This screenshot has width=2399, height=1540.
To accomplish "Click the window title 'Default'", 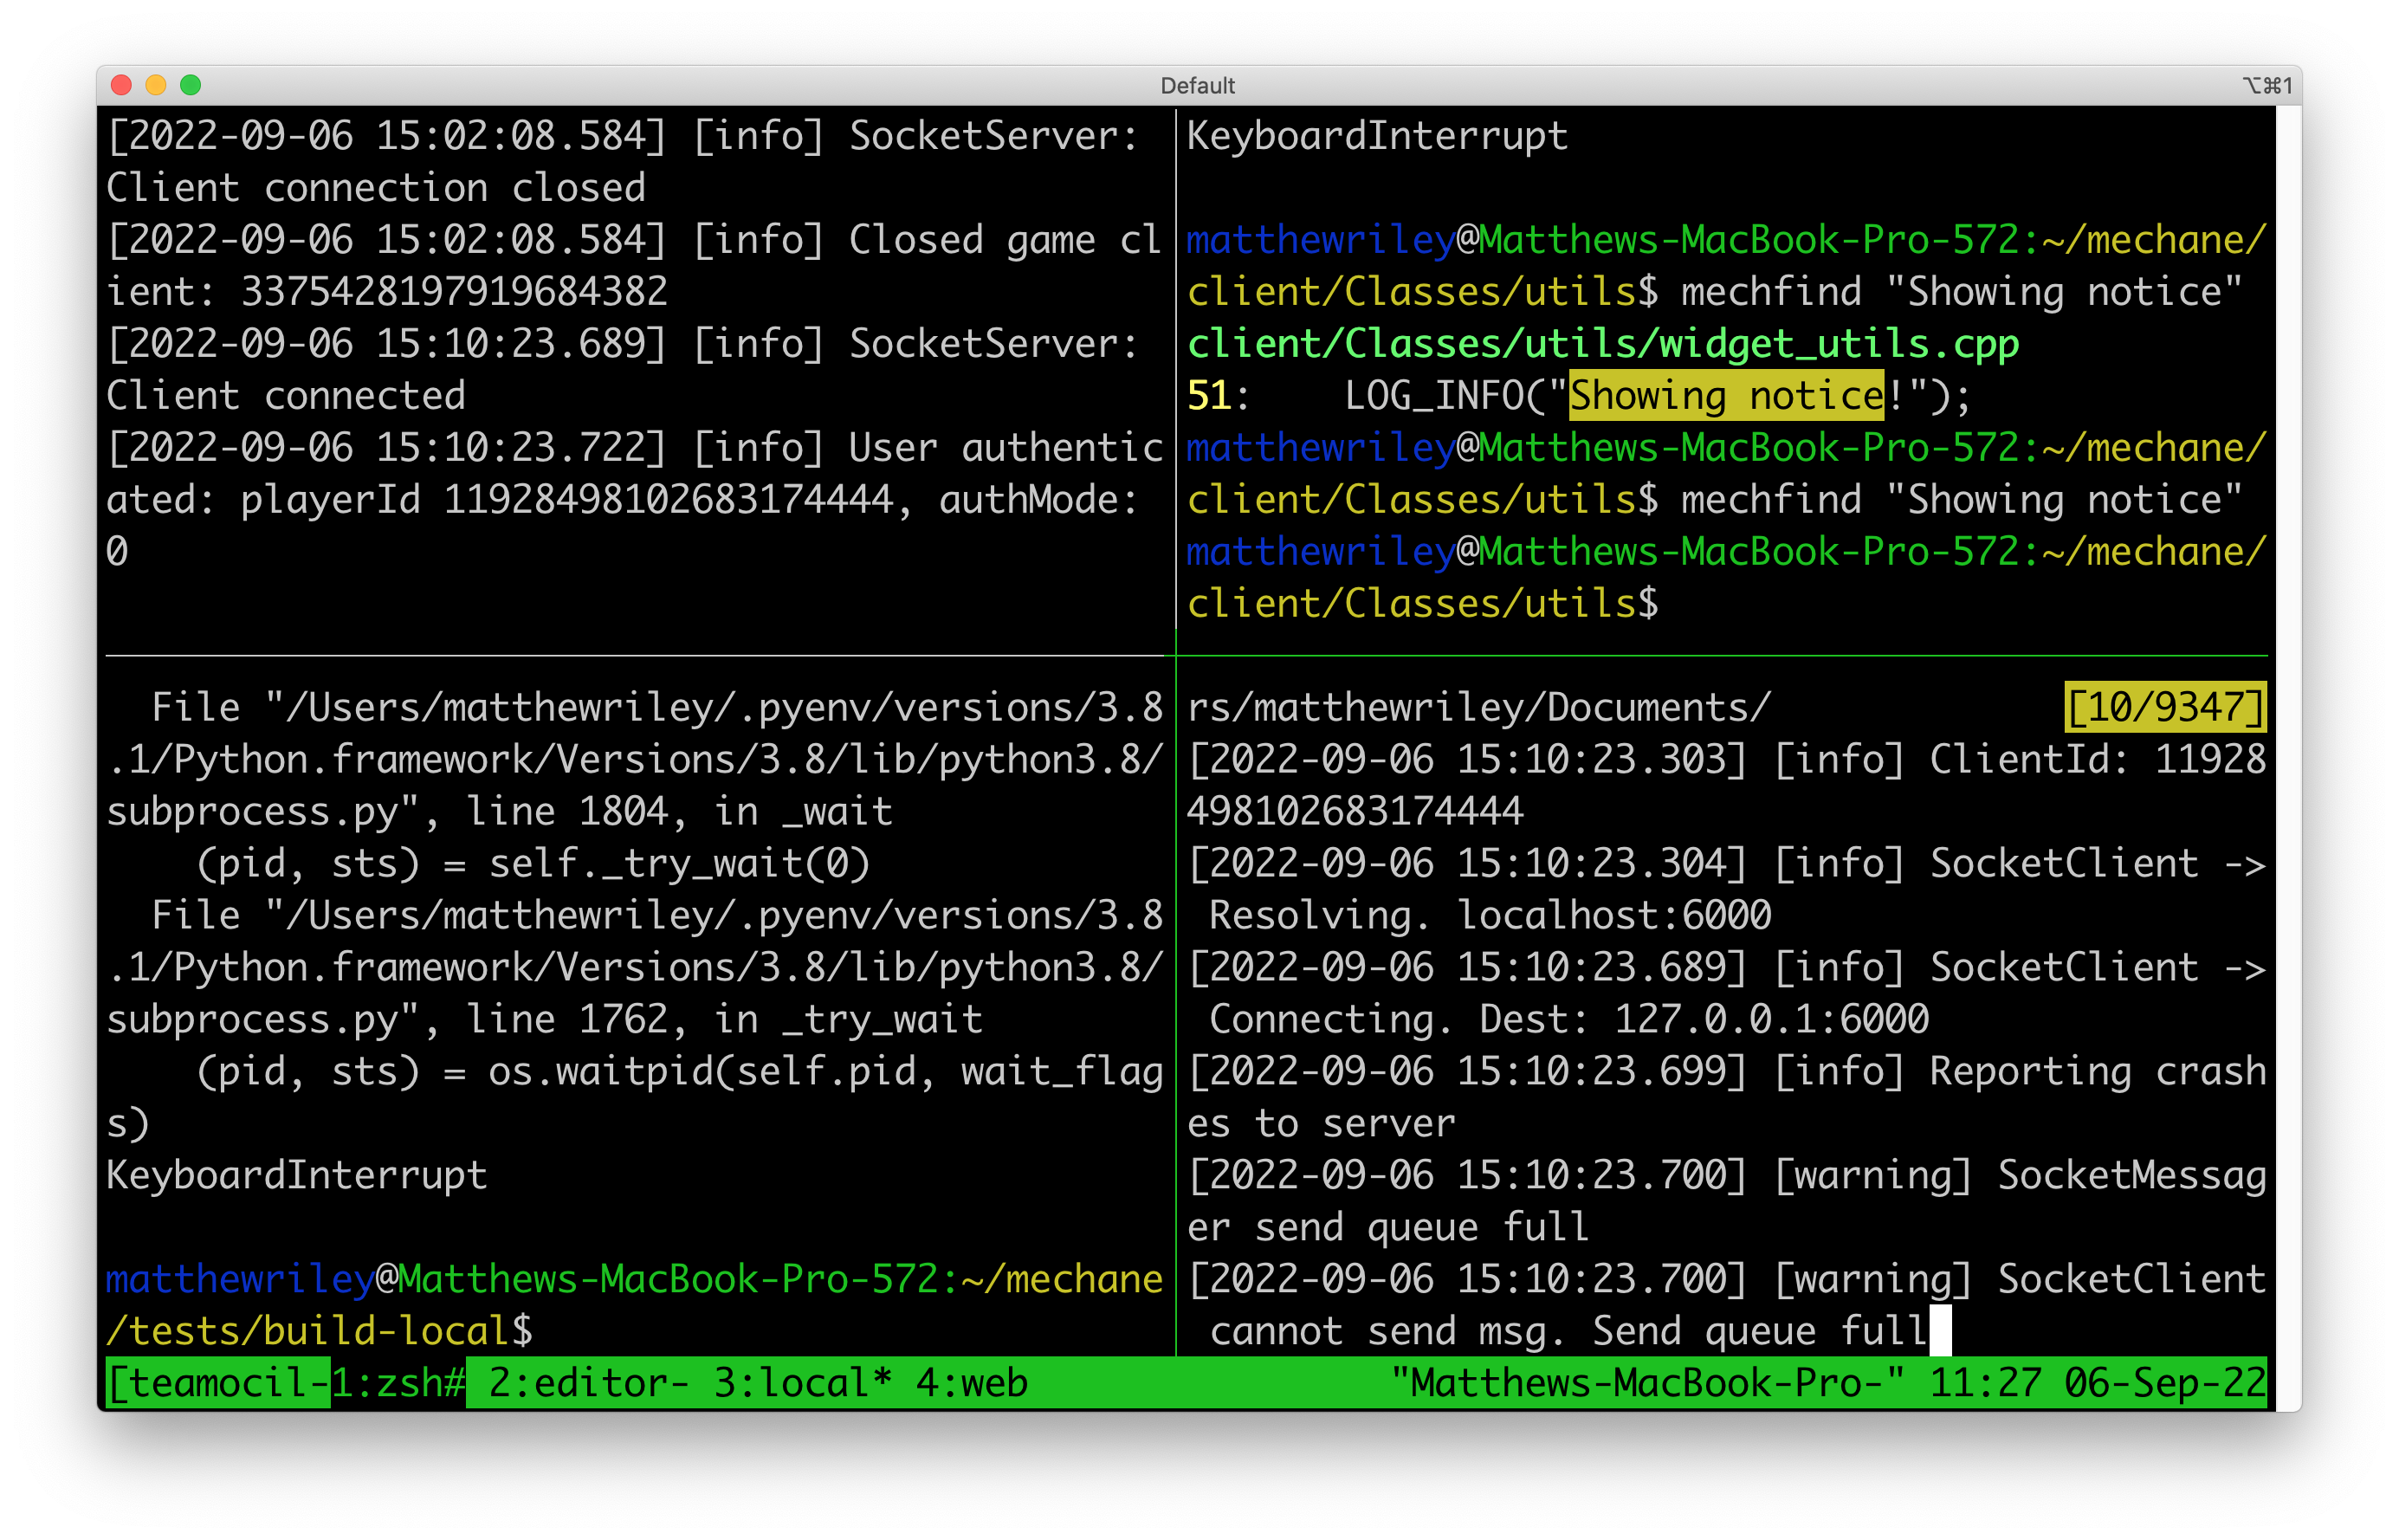I will point(1197,86).
